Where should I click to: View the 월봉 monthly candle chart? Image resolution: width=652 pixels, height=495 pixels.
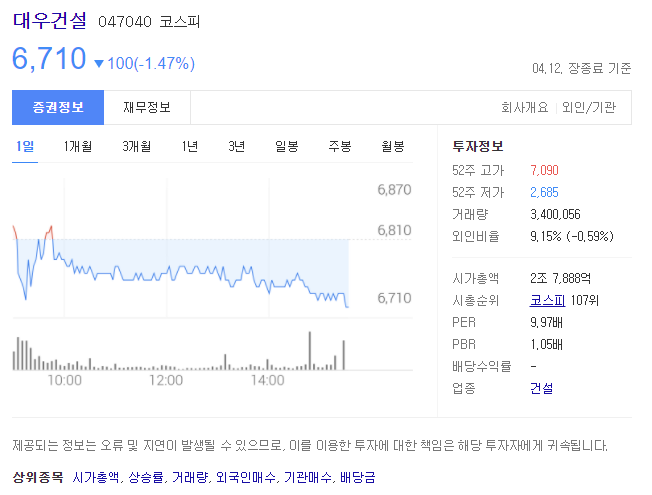coord(393,146)
